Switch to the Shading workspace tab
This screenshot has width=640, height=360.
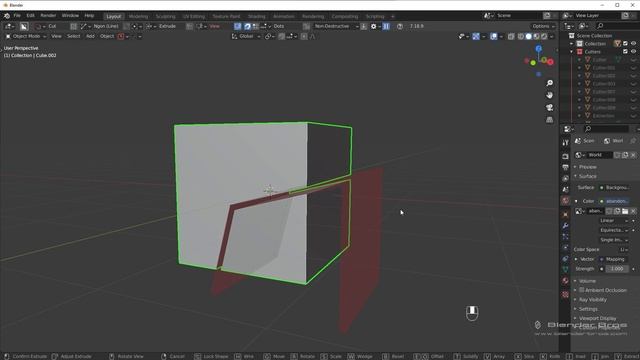257,16
